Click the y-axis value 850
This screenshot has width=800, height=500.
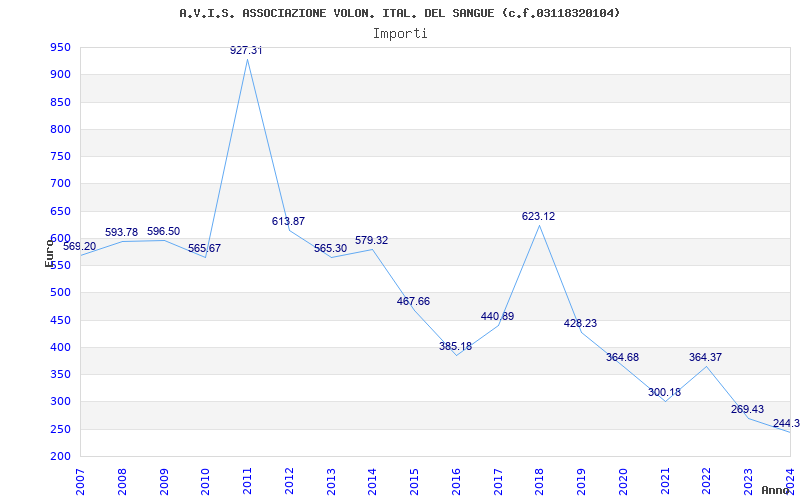pos(60,102)
